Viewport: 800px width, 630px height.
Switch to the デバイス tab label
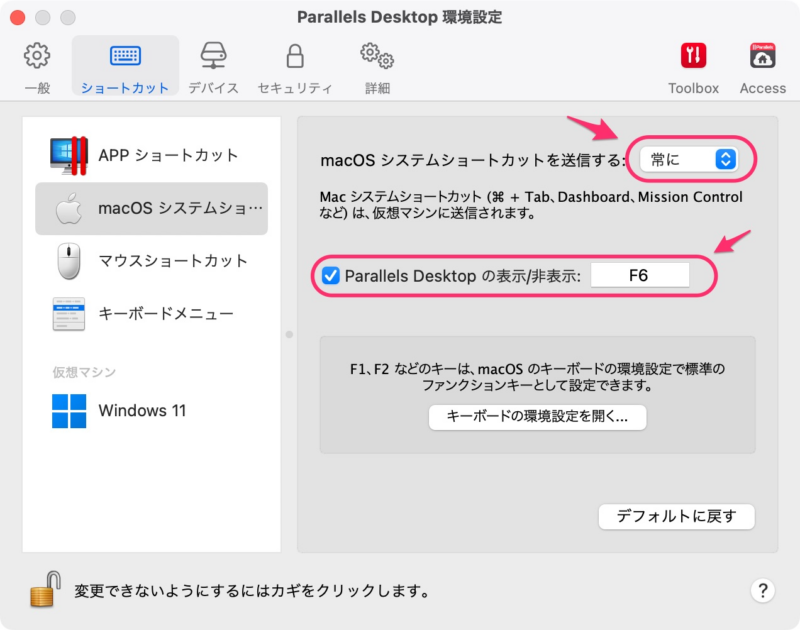(x=213, y=88)
